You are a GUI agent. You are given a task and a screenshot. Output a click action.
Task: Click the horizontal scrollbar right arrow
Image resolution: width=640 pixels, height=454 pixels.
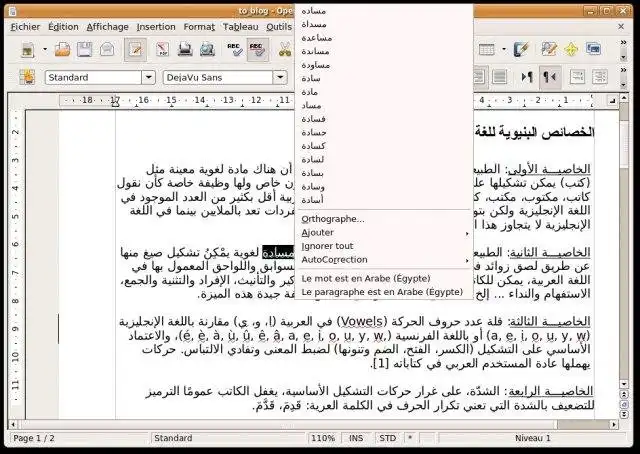click(x=614, y=425)
